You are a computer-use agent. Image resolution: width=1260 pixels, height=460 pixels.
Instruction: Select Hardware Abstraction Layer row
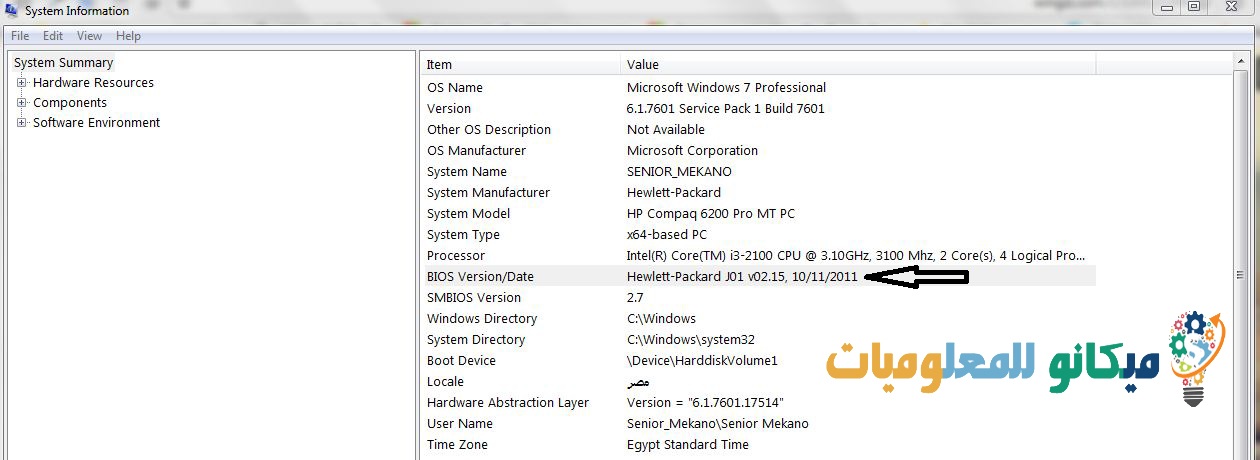[x=758, y=403]
